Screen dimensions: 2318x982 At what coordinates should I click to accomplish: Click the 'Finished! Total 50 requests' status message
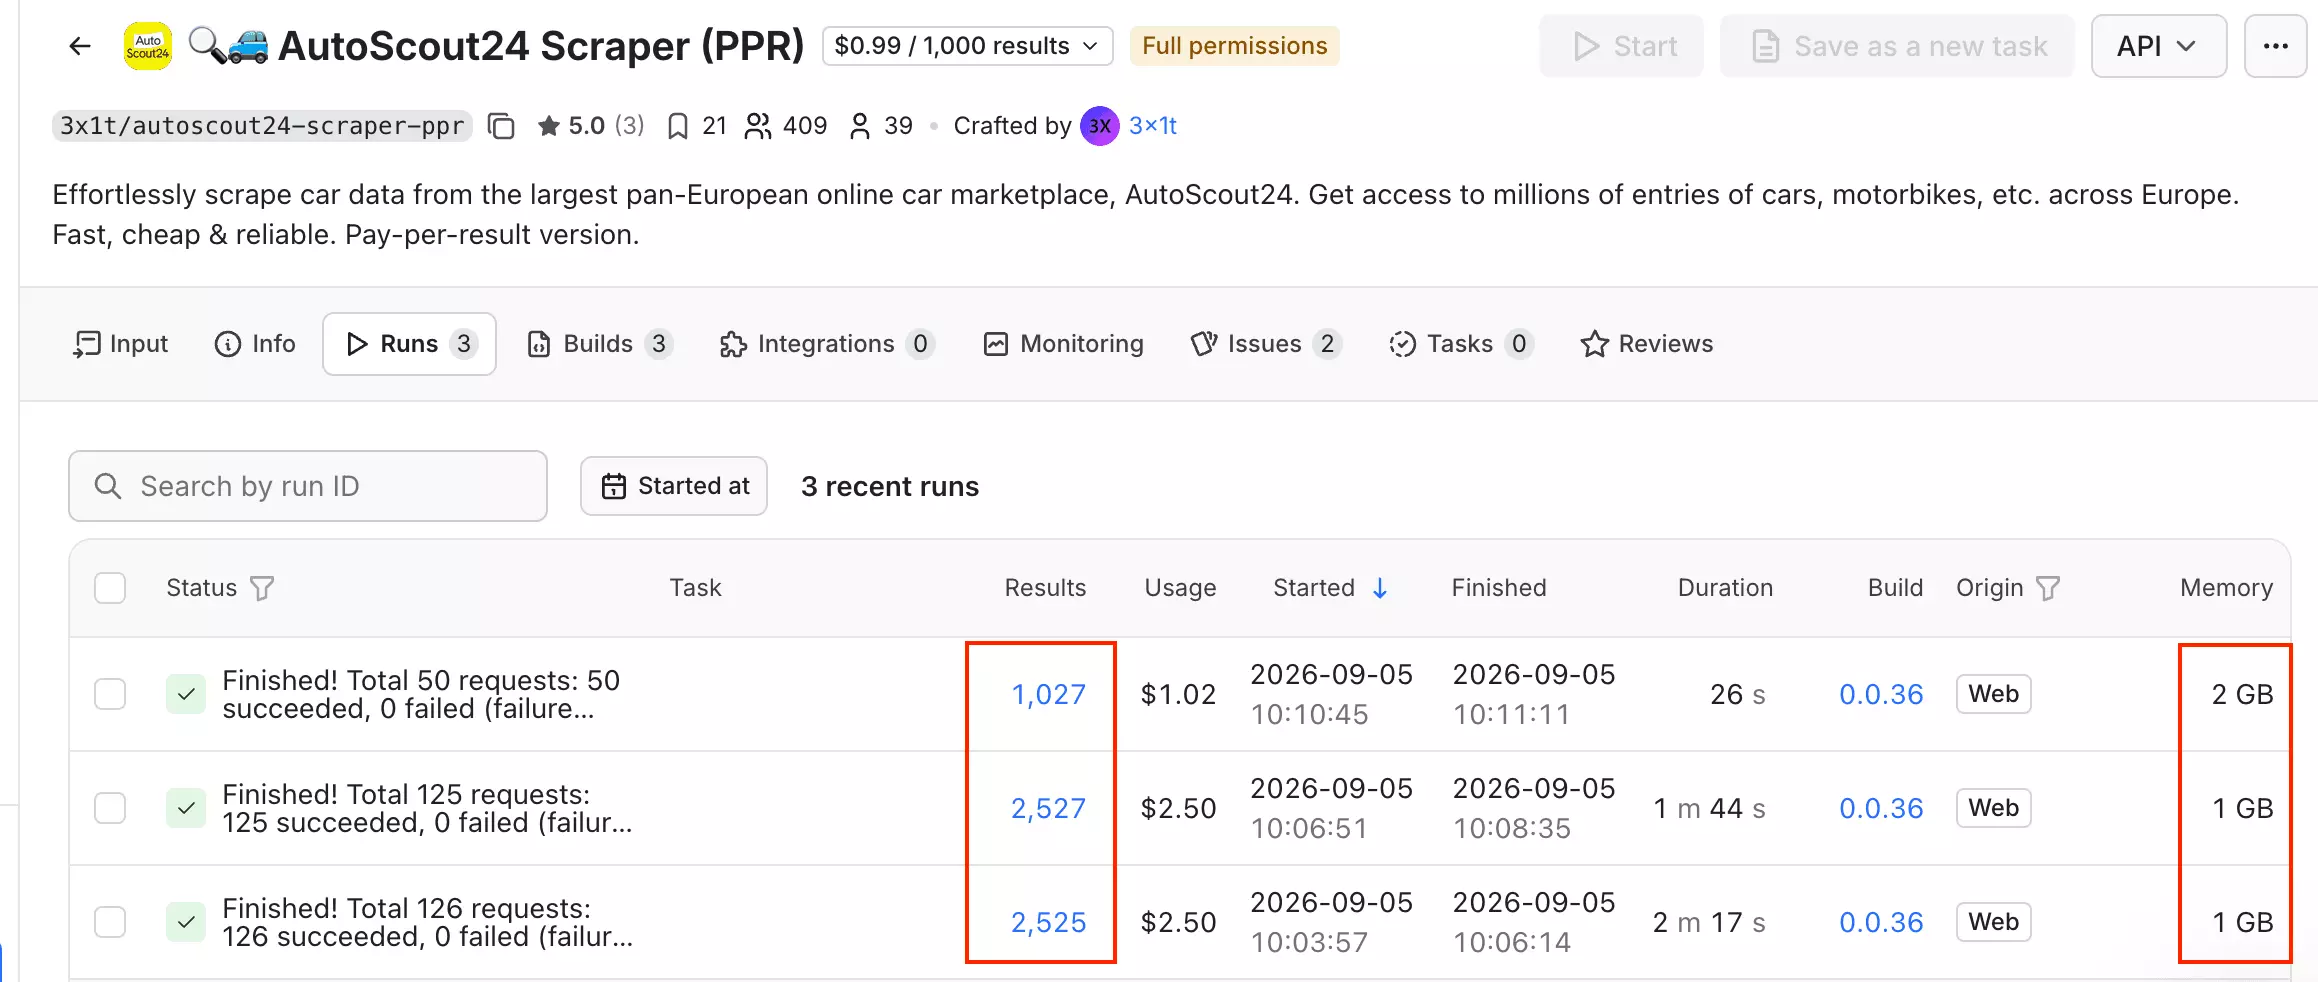pyautogui.click(x=421, y=694)
